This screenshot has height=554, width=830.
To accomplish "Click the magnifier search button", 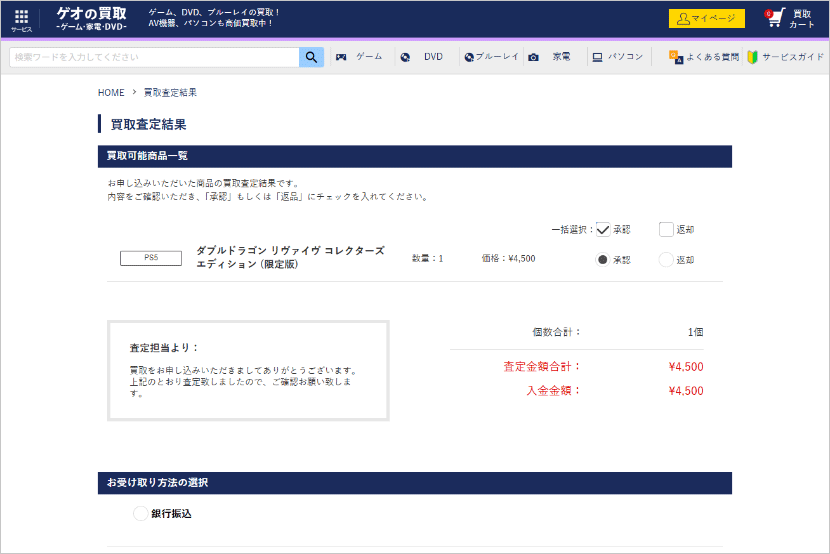I will tap(311, 57).
